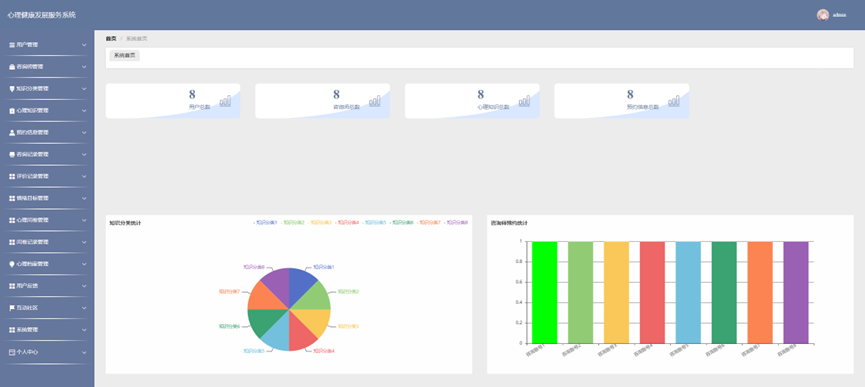
Task: Click the bar-chart icon on 咨询师总数 card
Action: (x=375, y=101)
